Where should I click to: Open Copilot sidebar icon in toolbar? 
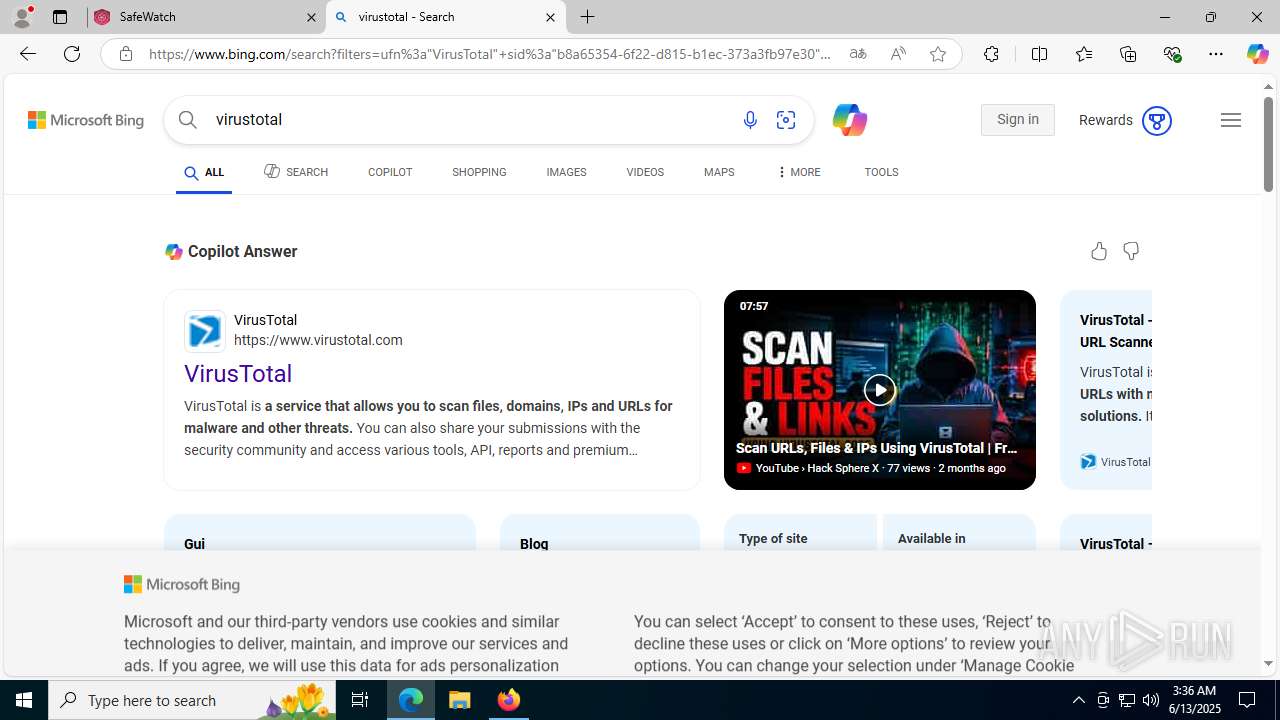tap(1258, 54)
